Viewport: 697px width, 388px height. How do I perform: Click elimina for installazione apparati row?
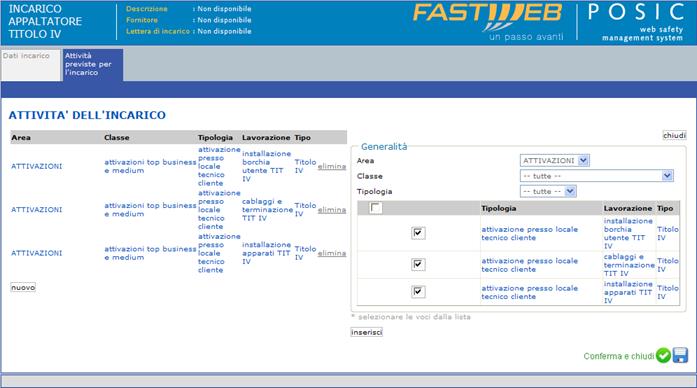click(332, 253)
